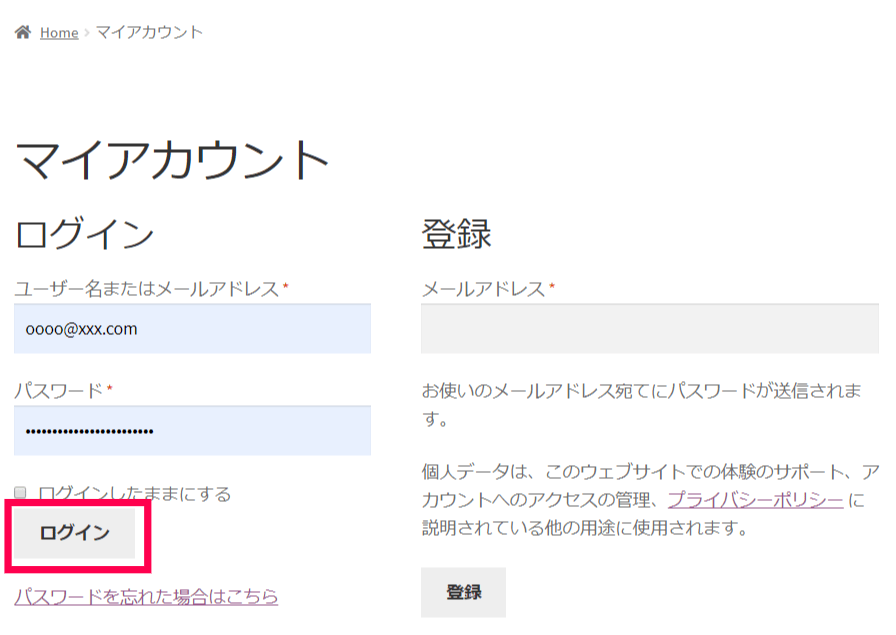This screenshot has width=896, height=635.
Task: Click the マイアカウント page heading
Action: 171,161
